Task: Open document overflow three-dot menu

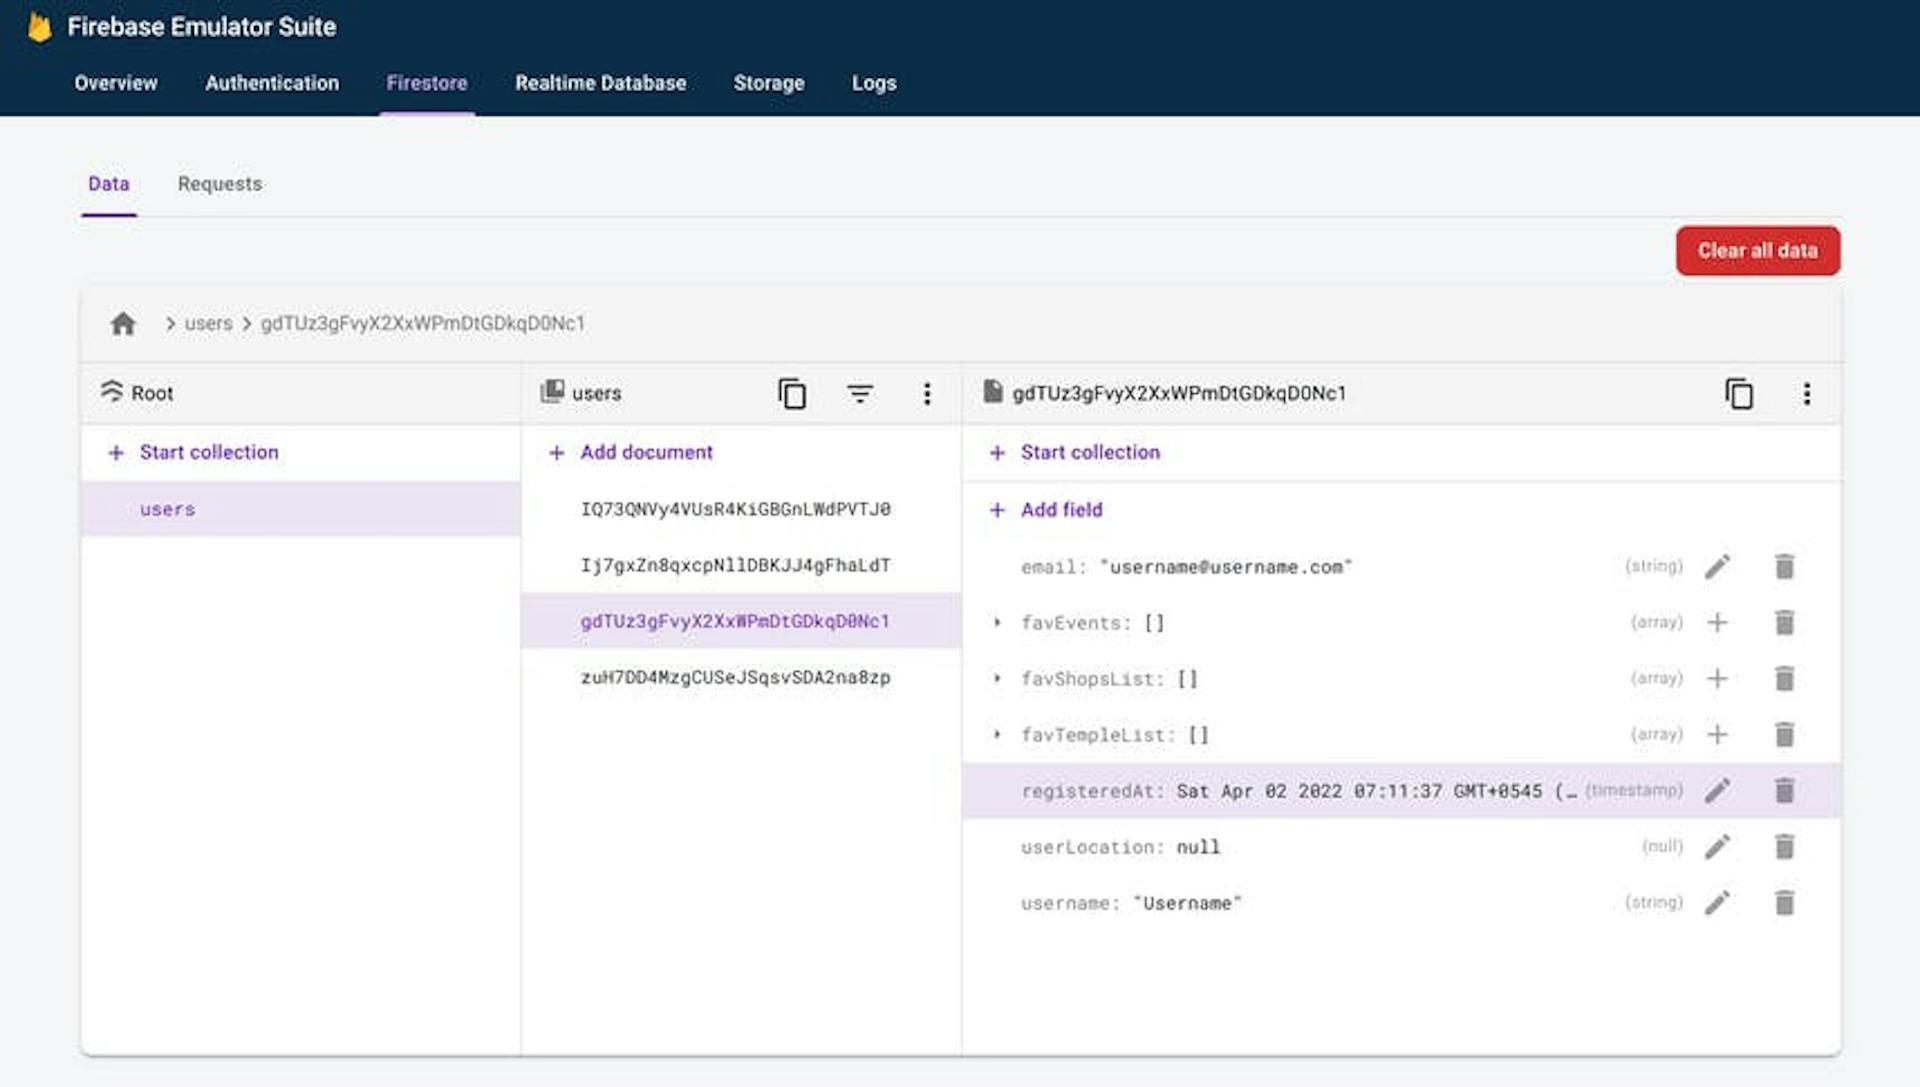Action: [x=1807, y=394]
